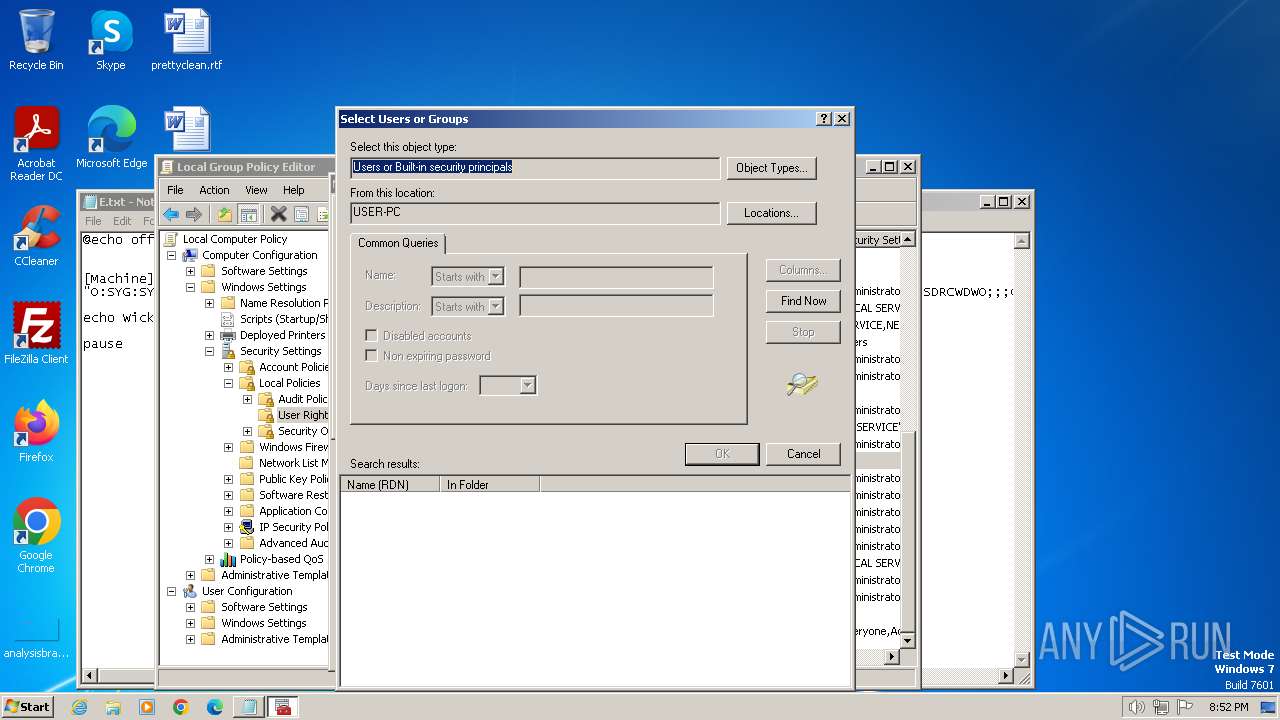Image resolution: width=1280 pixels, height=720 pixels.
Task: Click object type field
Action: point(535,168)
